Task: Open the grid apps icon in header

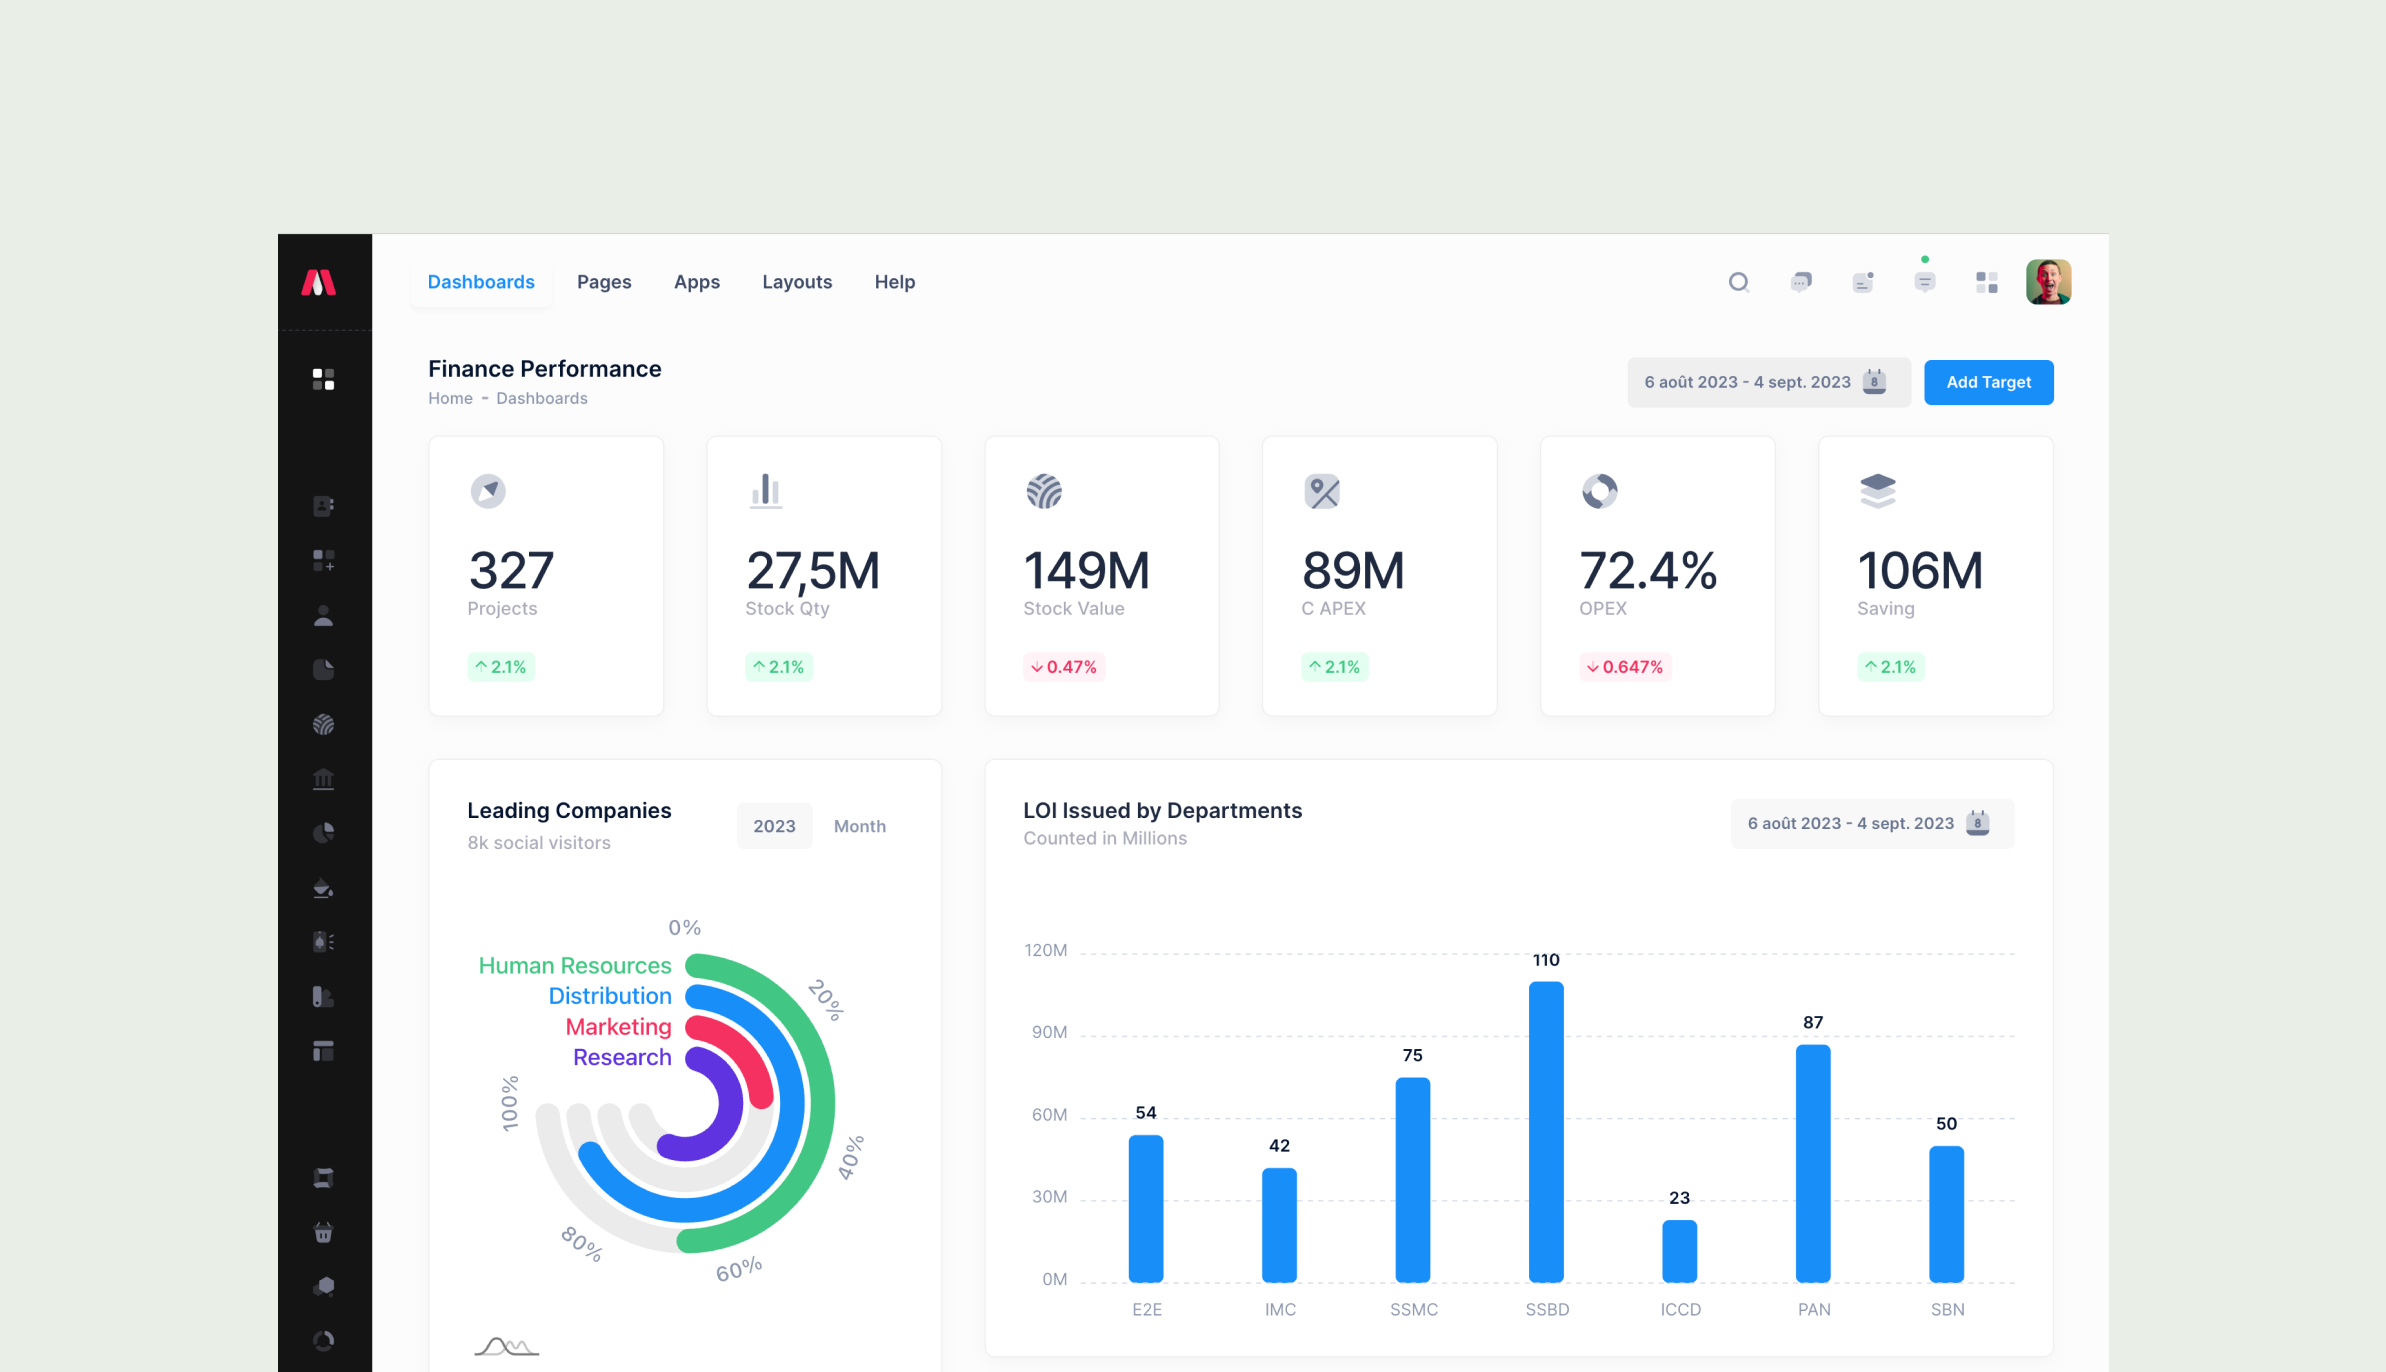Action: point(1986,282)
